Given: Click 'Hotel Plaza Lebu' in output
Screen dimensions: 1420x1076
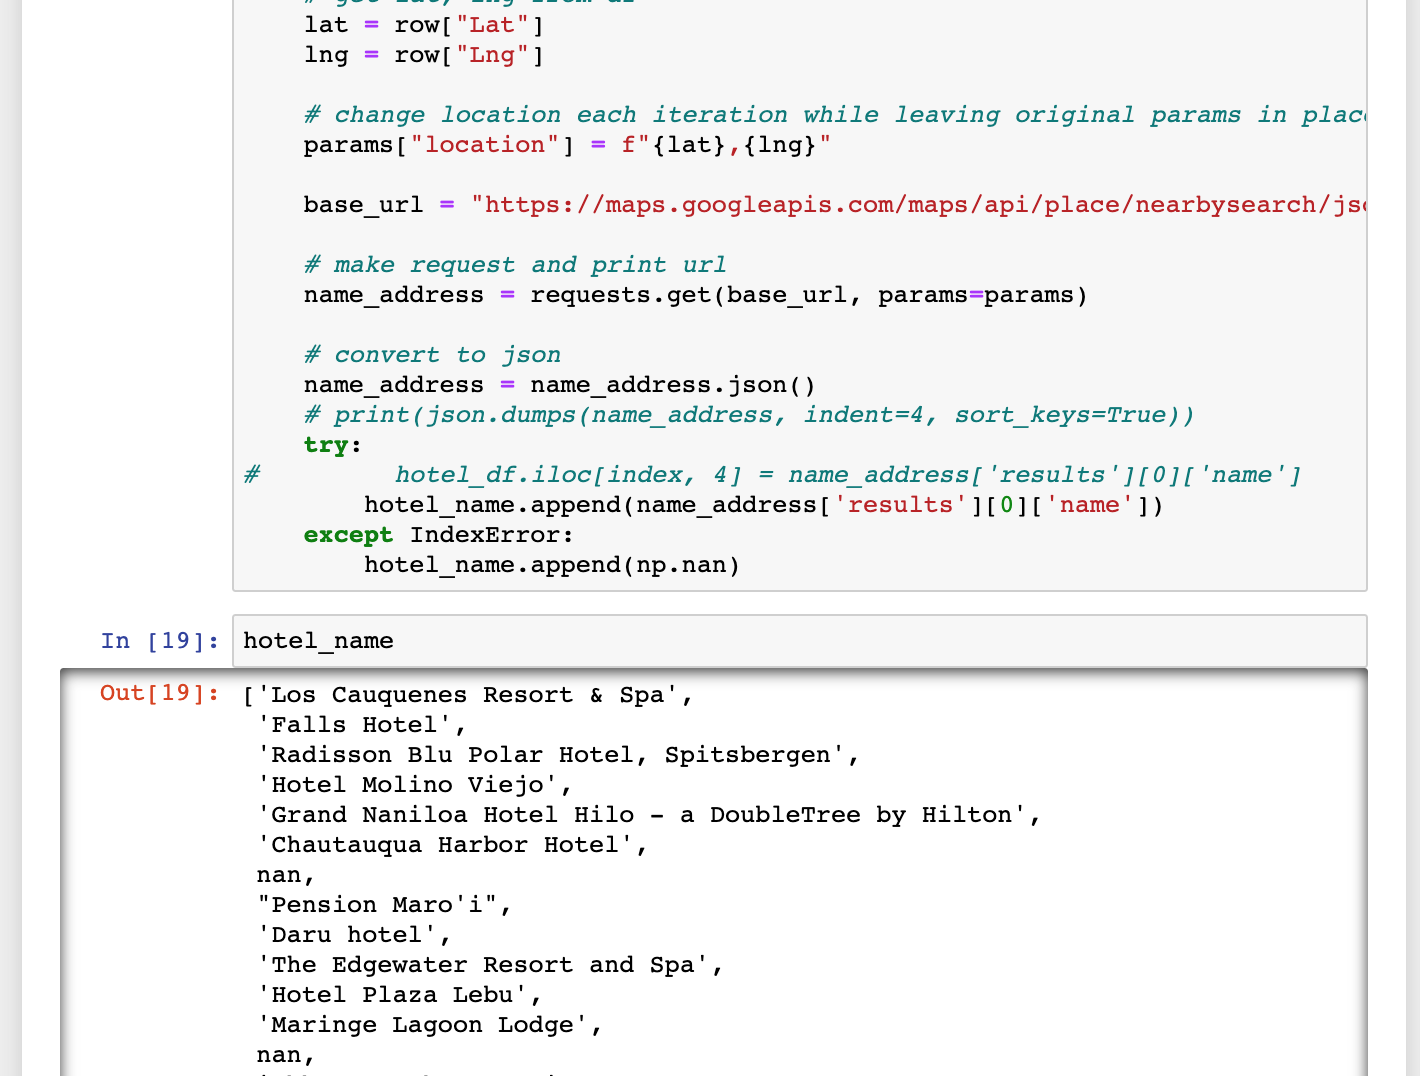Looking at the screenshot, I should pos(392,995).
